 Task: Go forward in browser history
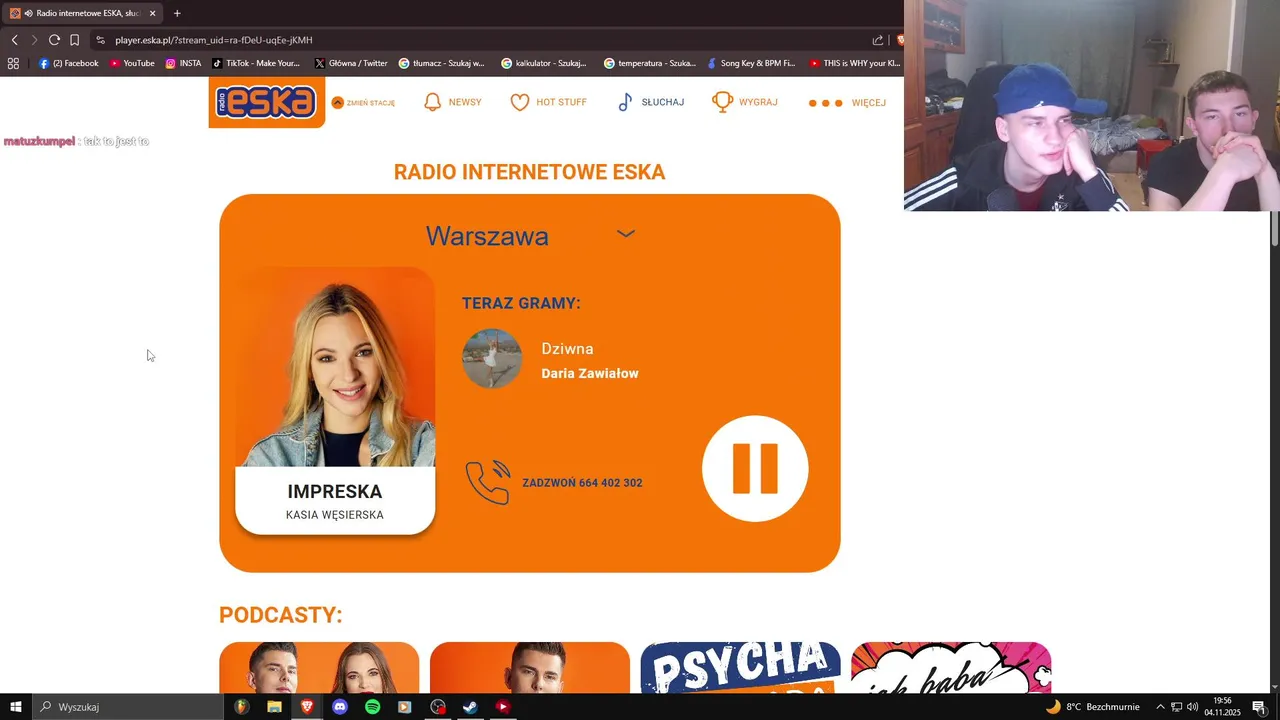(x=34, y=40)
